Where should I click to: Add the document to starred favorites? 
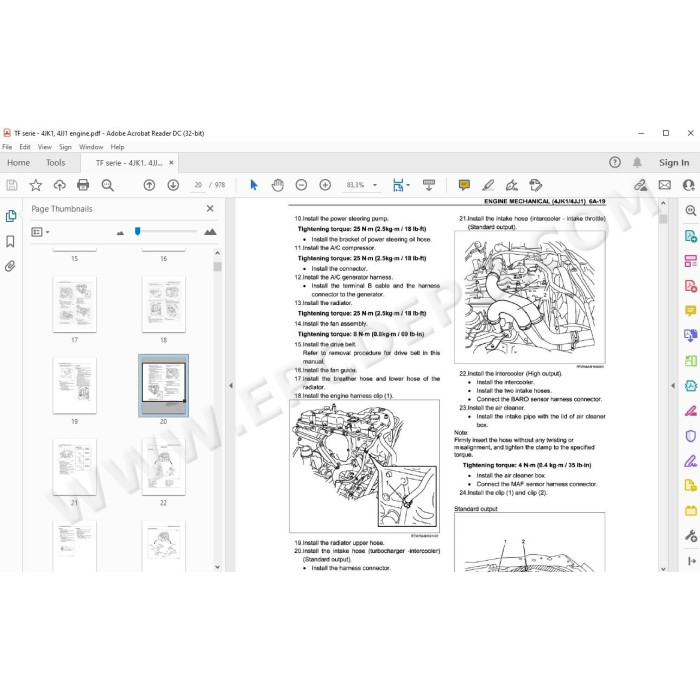(x=36, y=185)
